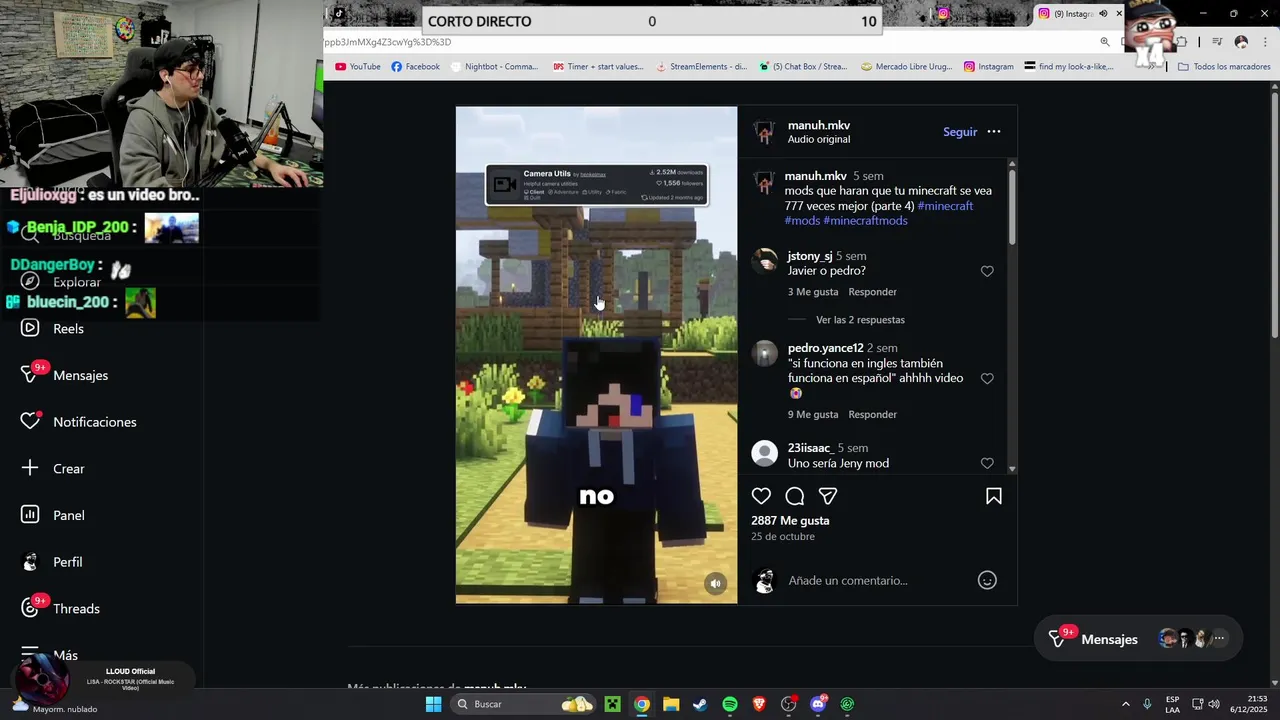This screenshot has height=720, width=1280.
Task: Open the #minecraftmods hashtag link
Action: click(x=865, y=220)
